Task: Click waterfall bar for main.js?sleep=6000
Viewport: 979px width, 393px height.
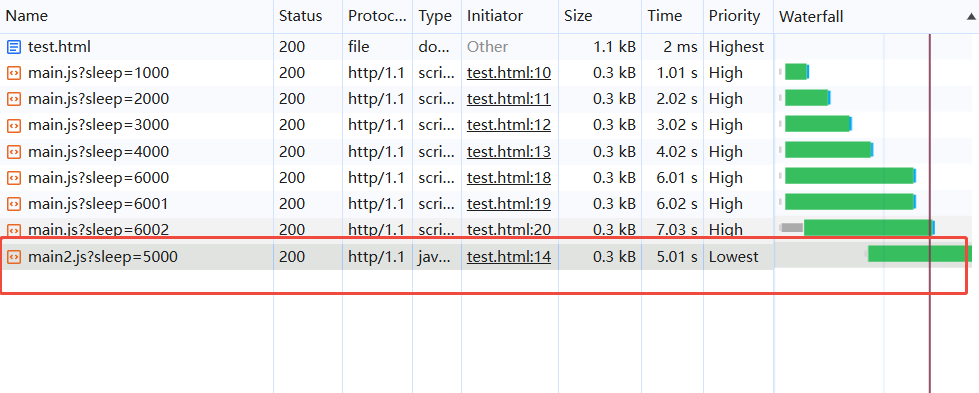Action: click(x=850, y=176)
